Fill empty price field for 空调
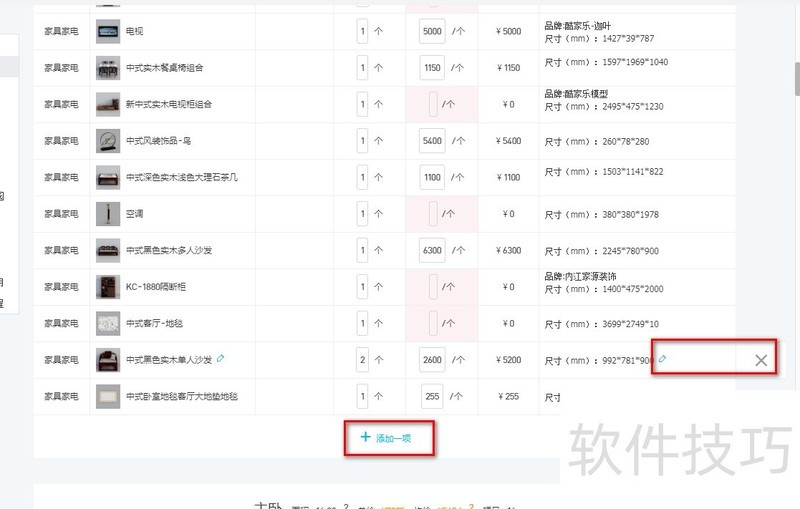 coord(433,214)
